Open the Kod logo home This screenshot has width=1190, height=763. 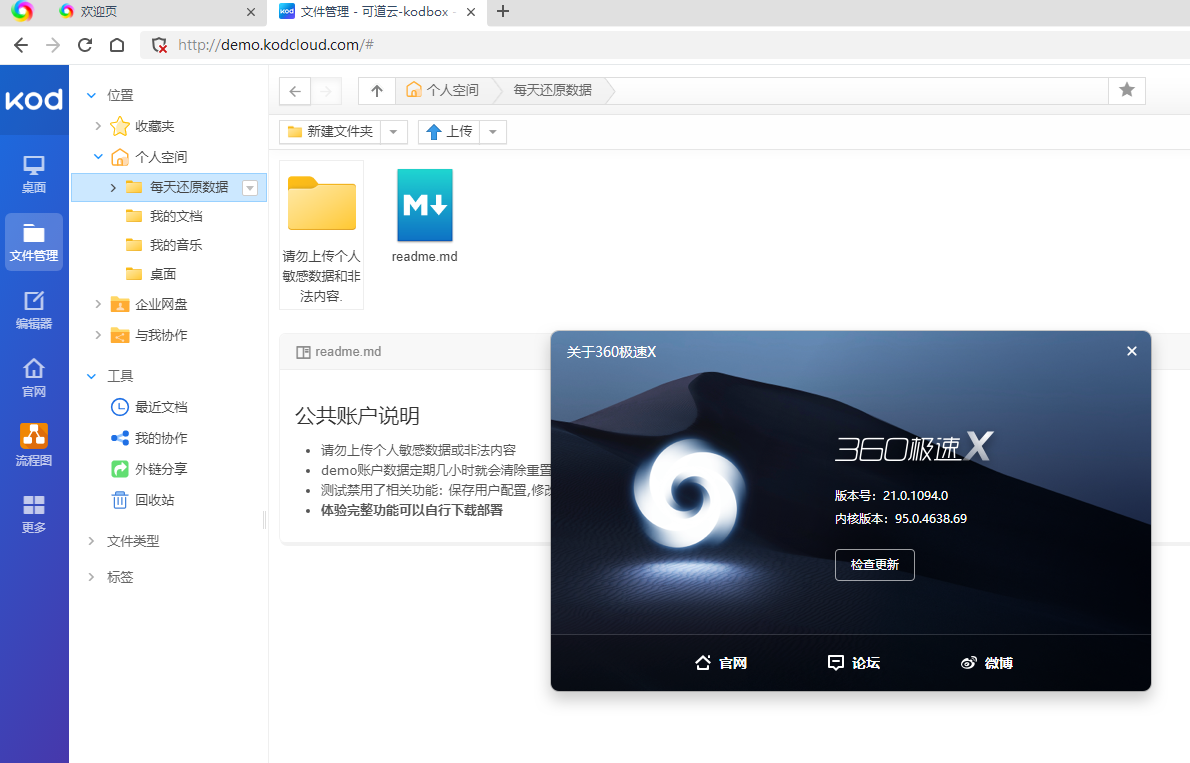[x=34, y=99]
